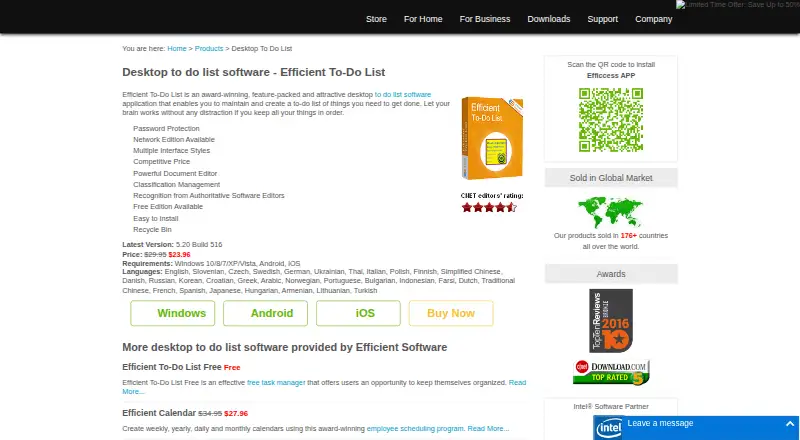Image resolution: width=800 pixels, height=440 pixels.
Task: Expand the Leave a message chat chevron
Action: pyautogui.click(x=790, y=424)
